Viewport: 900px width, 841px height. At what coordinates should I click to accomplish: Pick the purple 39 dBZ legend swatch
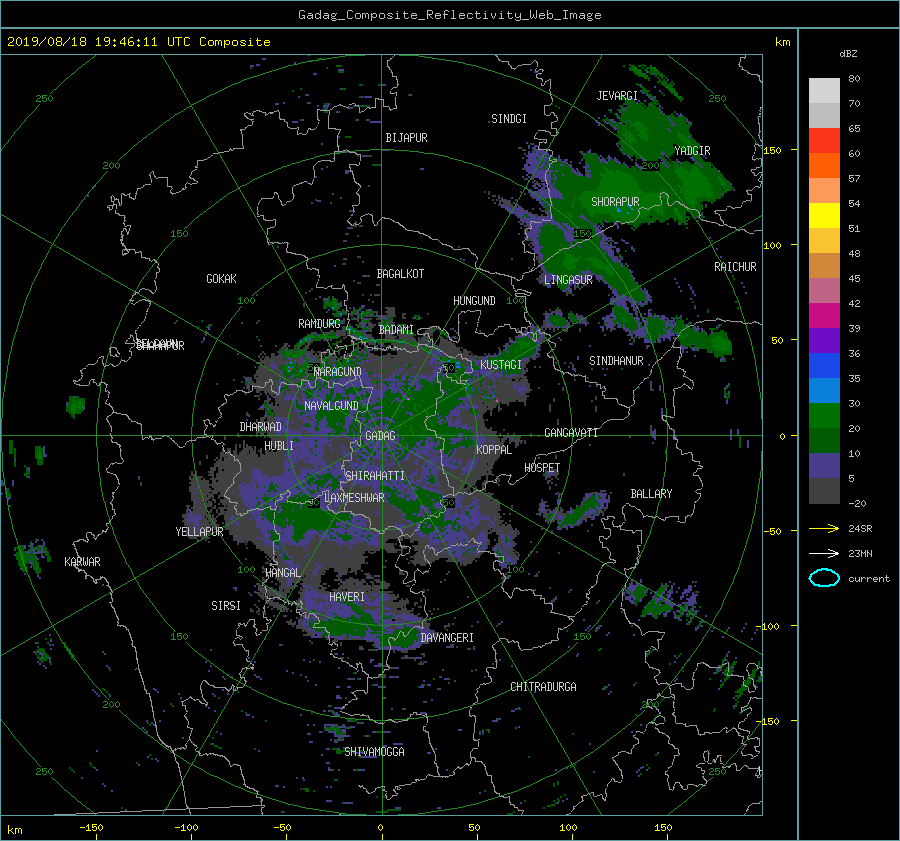coord(824,340)
